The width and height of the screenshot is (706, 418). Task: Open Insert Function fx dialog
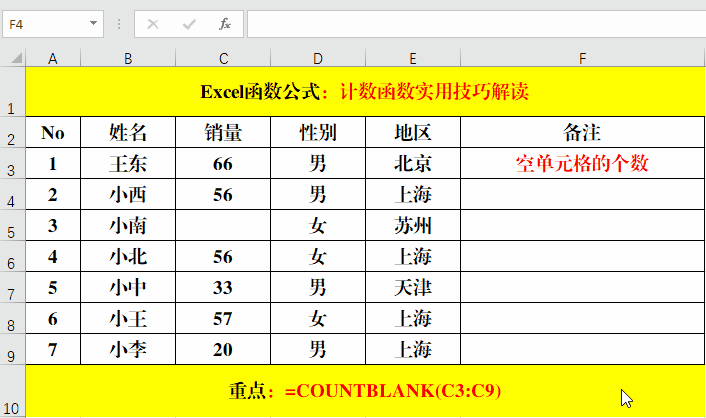coord(225,24)
